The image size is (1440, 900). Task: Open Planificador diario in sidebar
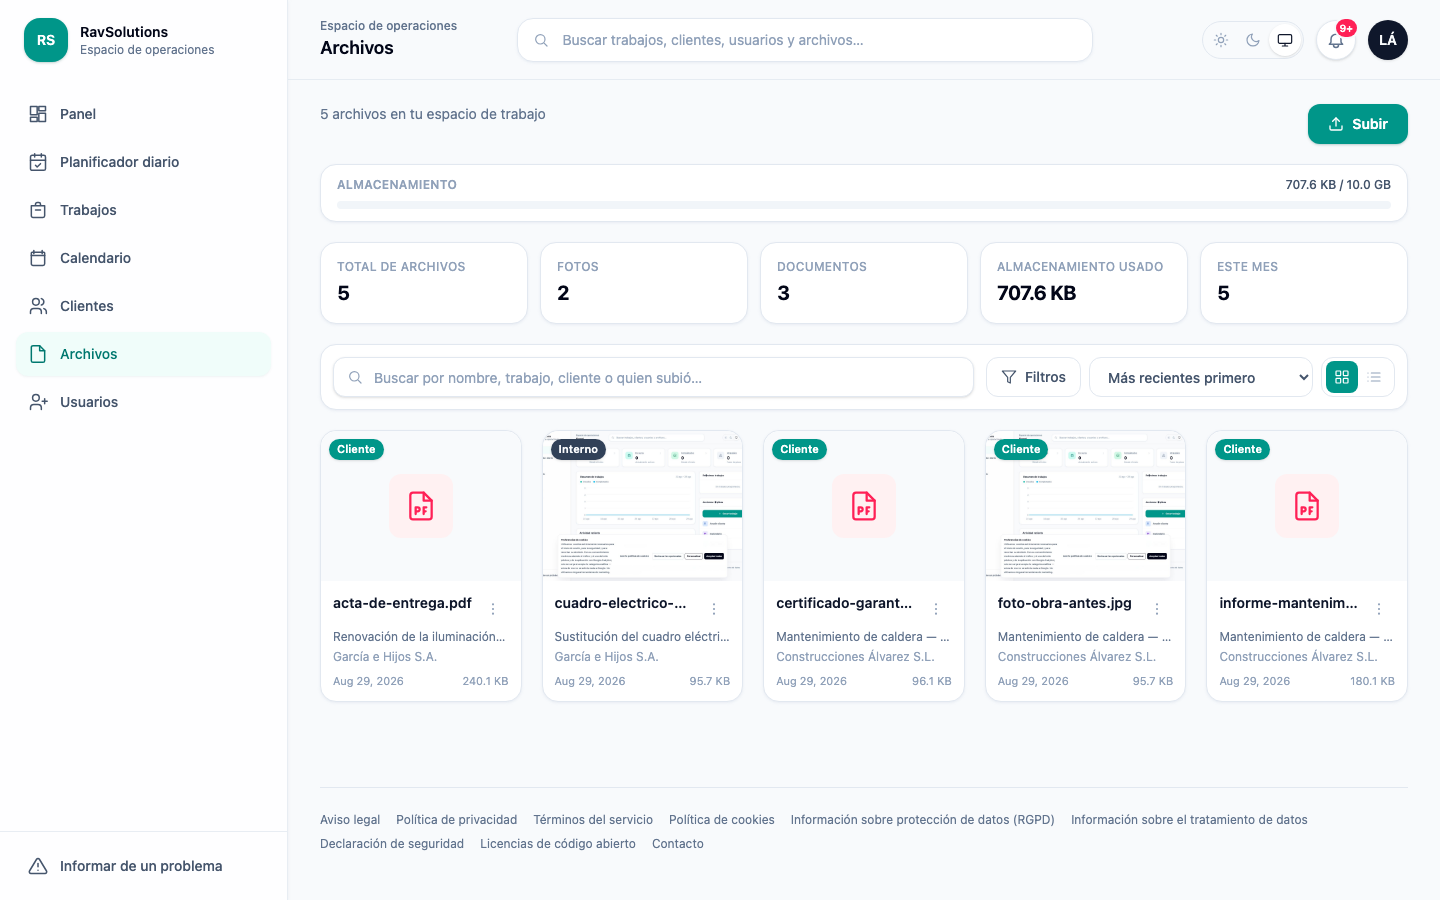click(144, 162)
